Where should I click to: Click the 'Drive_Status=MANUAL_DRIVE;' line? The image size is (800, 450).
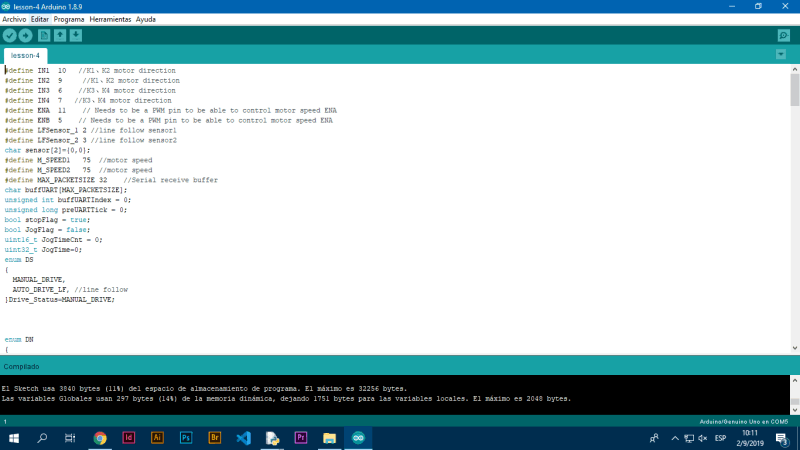coord(60,299)
